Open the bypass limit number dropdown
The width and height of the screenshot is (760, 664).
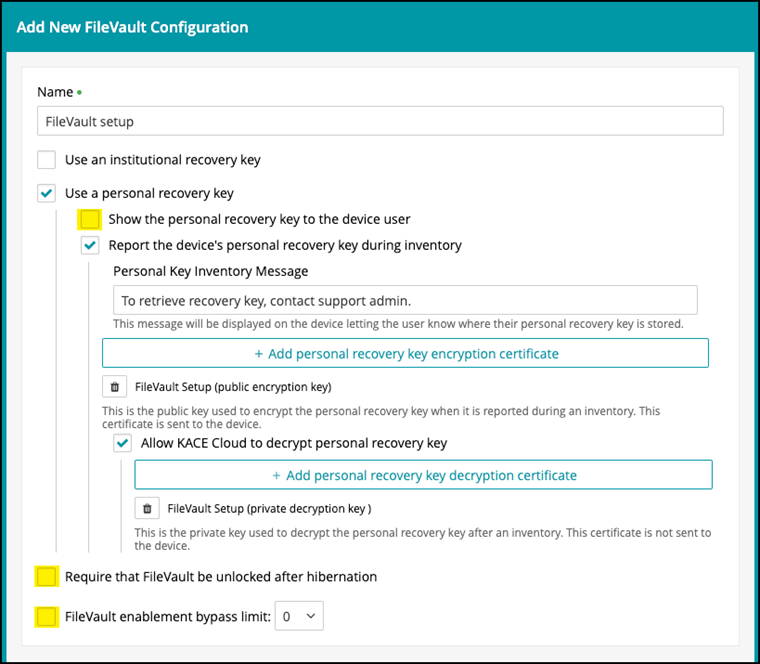(x=299, y=617)
